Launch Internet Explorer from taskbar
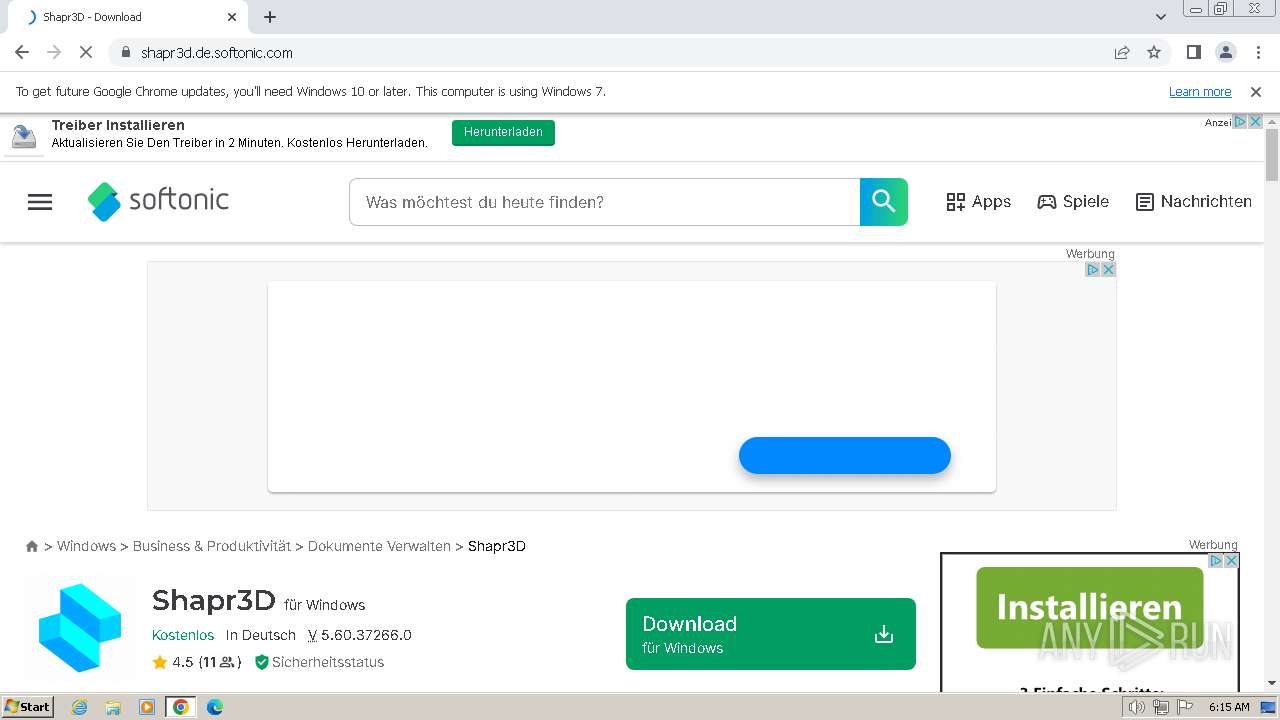1280x720 pixels. click(79, 707)
